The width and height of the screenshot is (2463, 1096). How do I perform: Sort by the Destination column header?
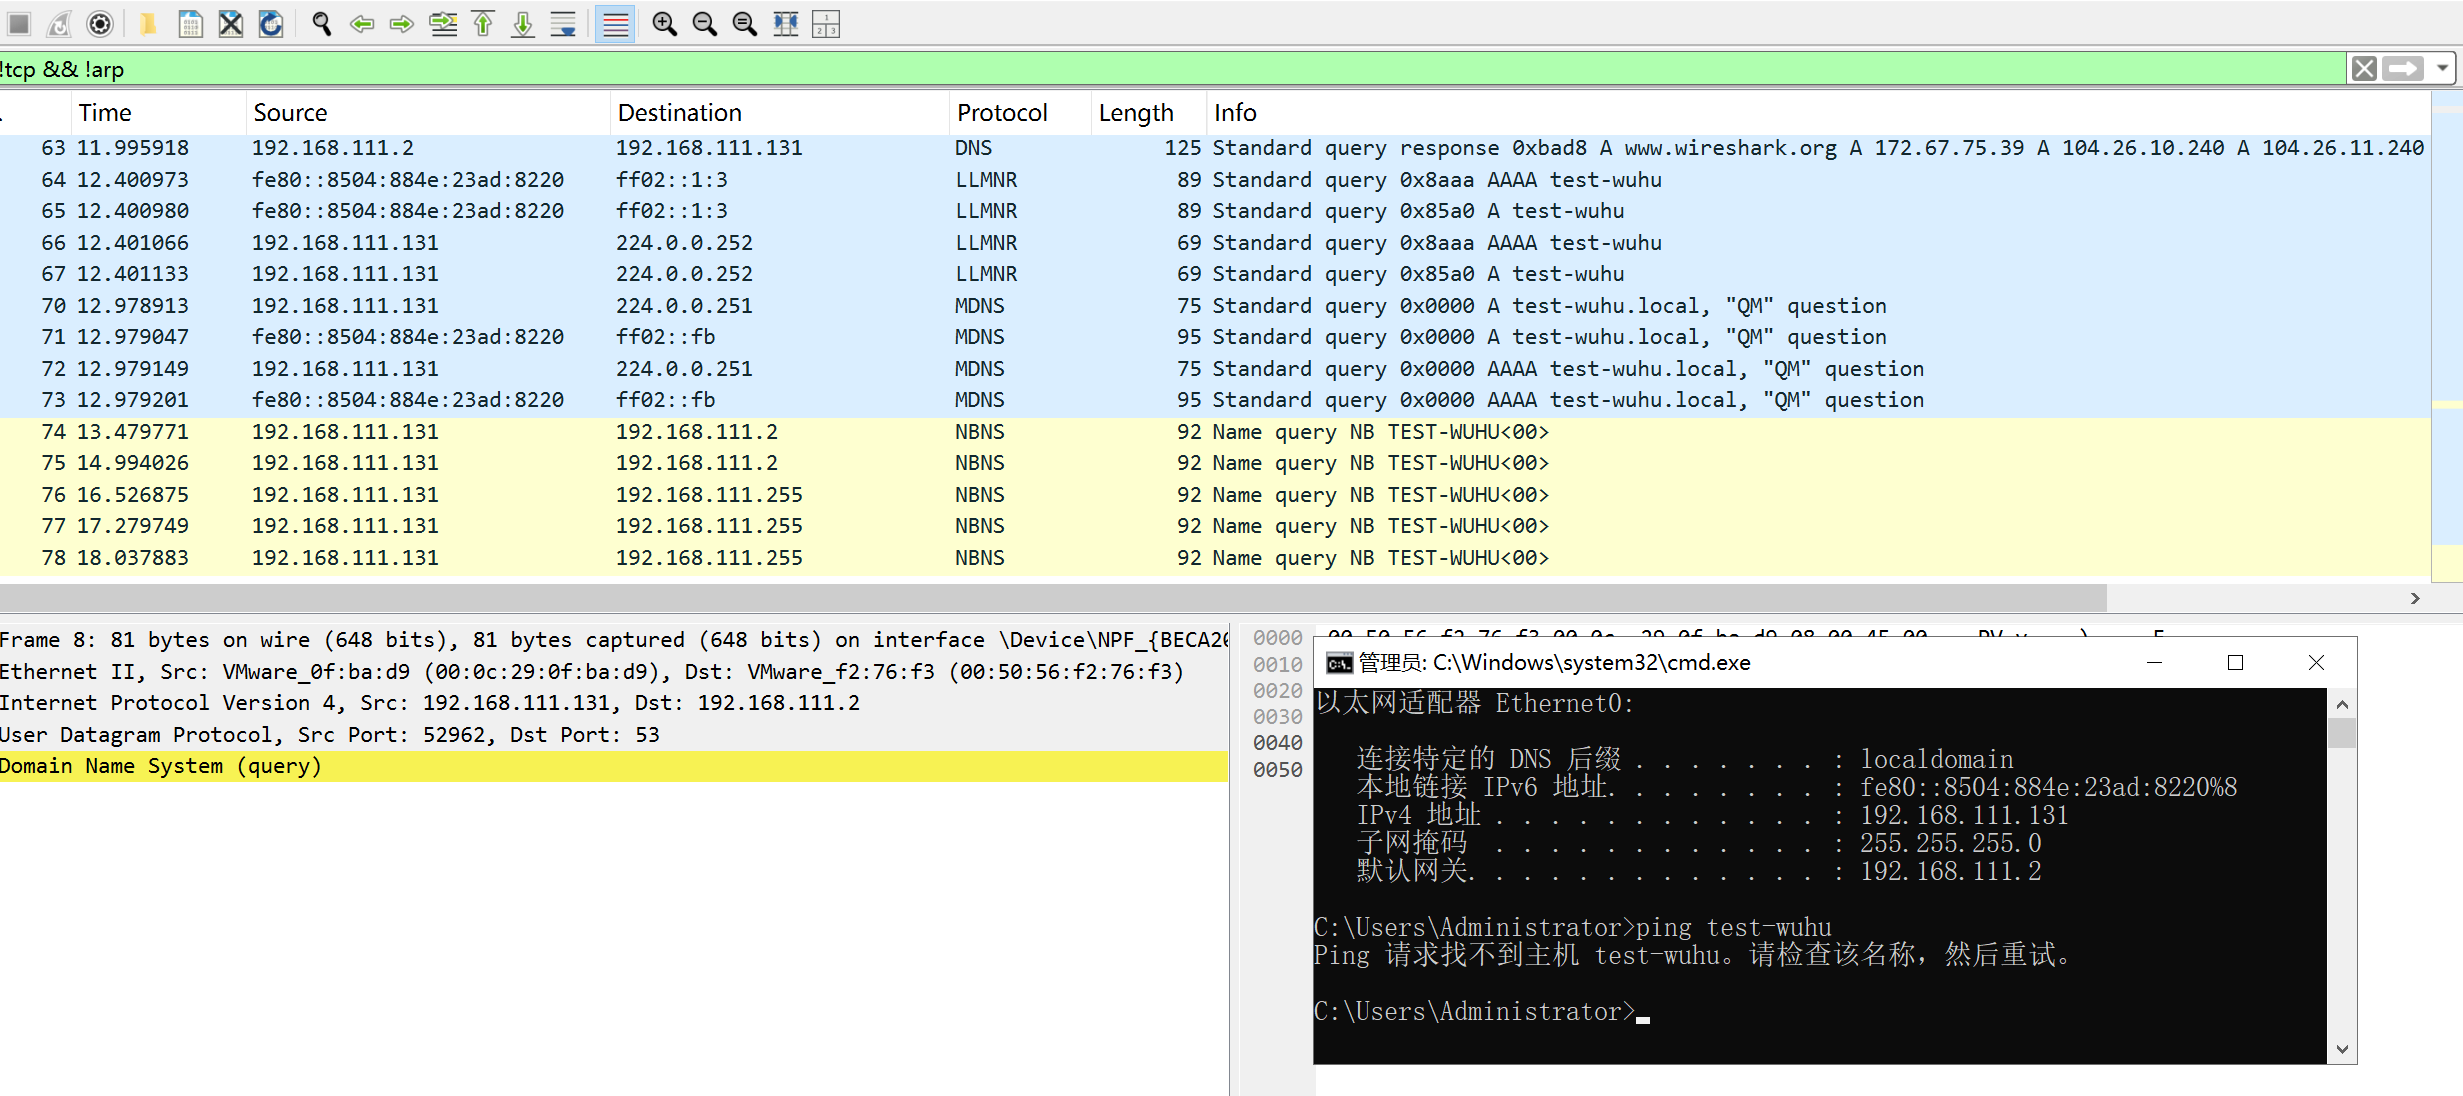coord(680,113)
